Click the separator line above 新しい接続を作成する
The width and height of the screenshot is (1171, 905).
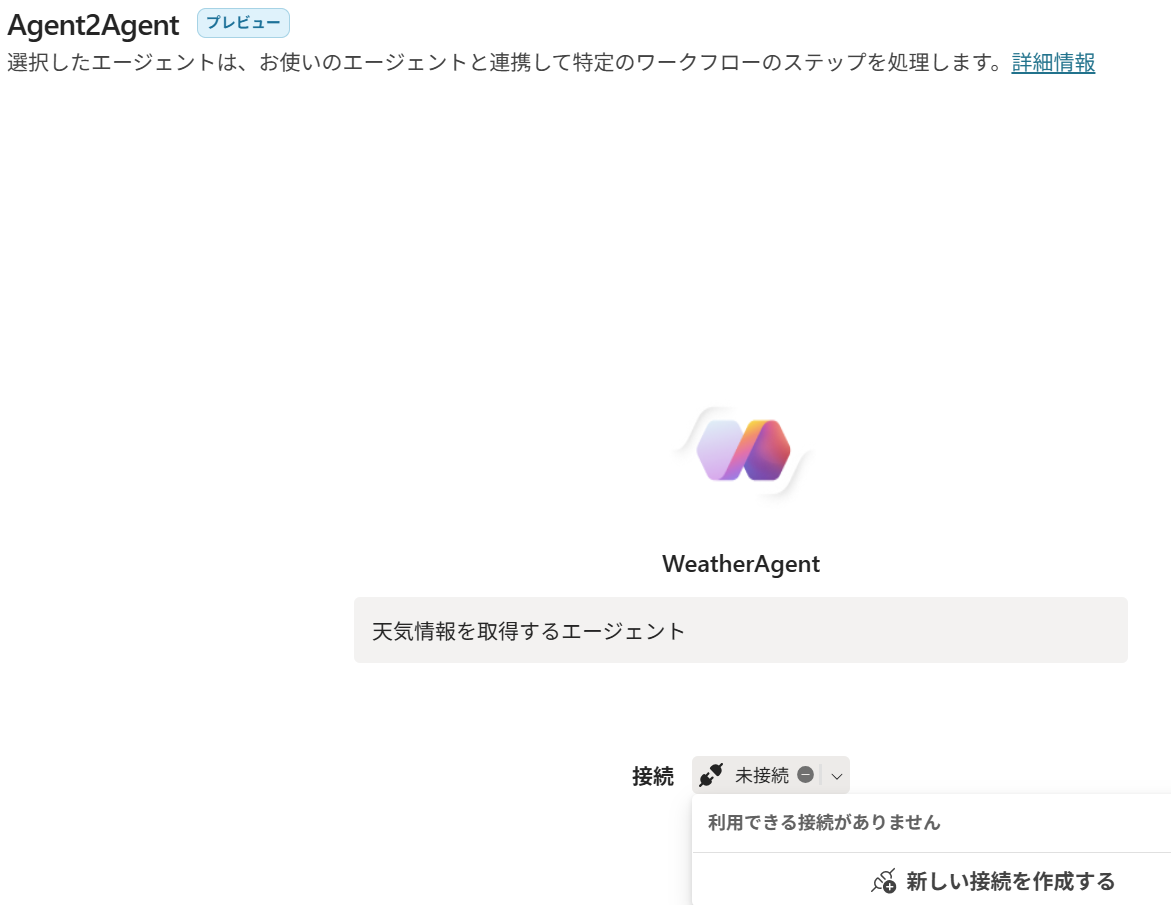click(x=931, y=852)
